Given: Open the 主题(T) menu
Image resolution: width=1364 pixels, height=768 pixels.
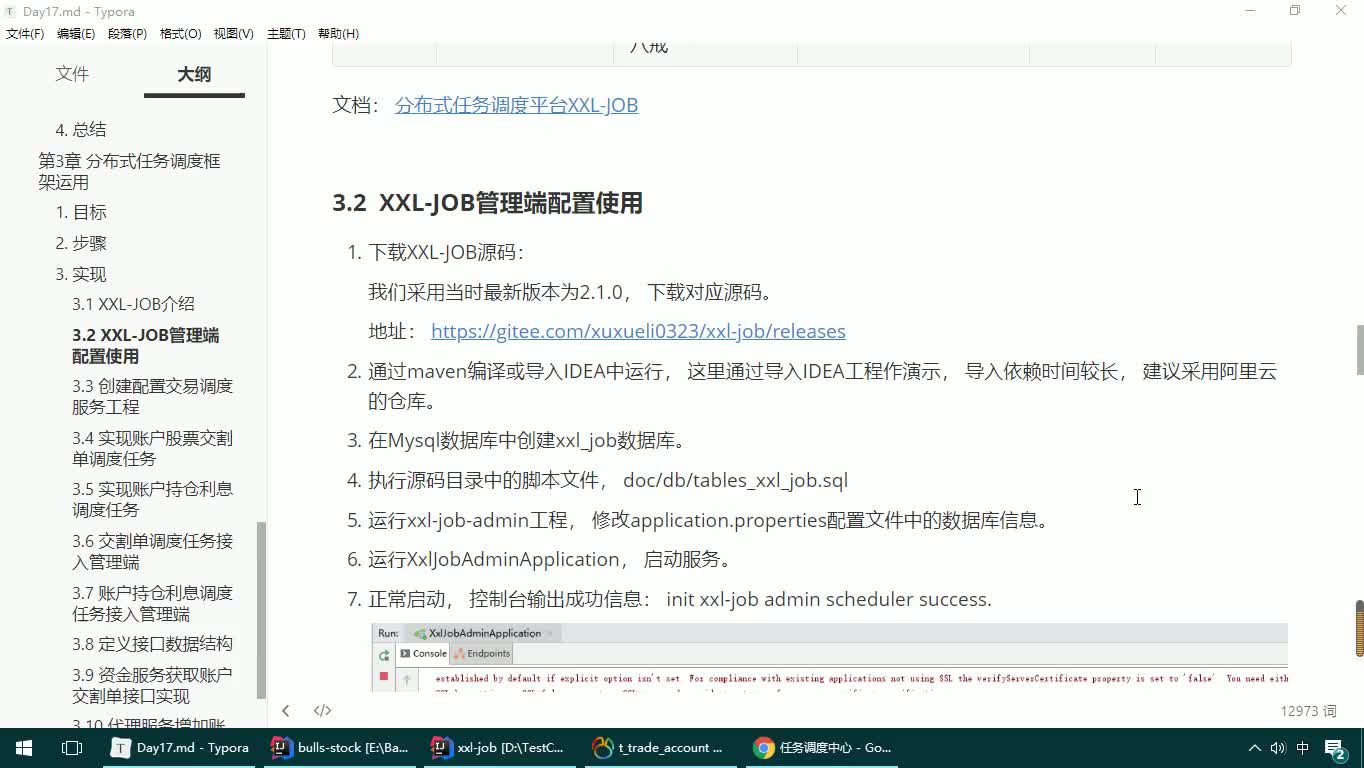Looking at the screenshot, I should click(286, 33).
